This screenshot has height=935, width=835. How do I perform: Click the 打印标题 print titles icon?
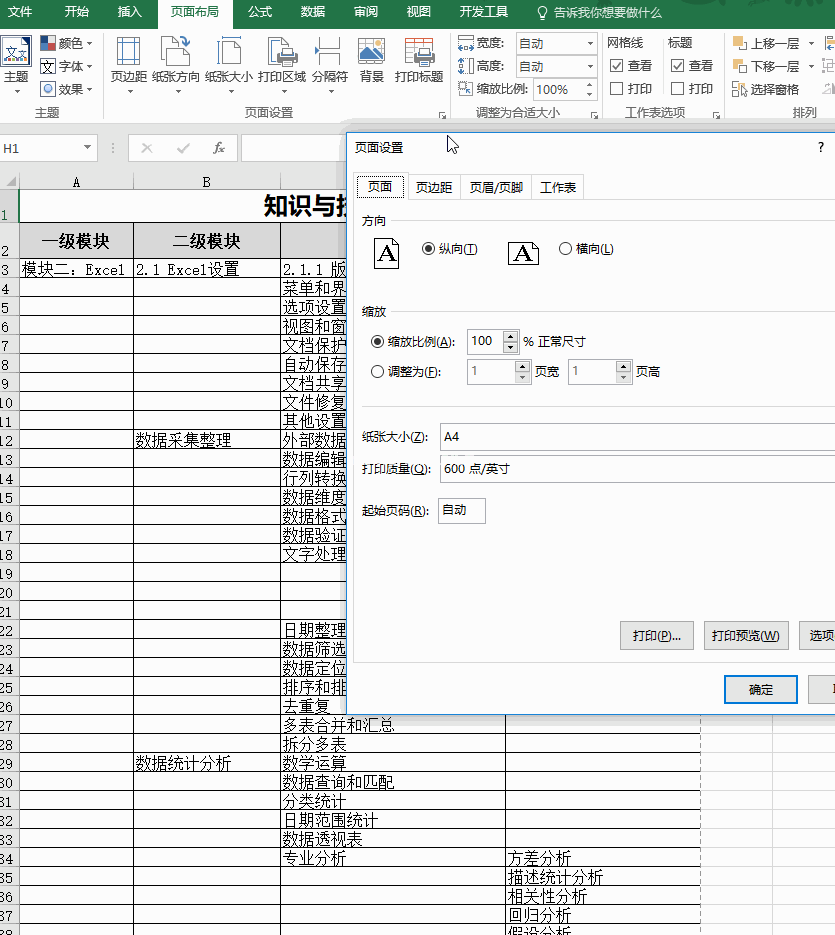[419, 60]
